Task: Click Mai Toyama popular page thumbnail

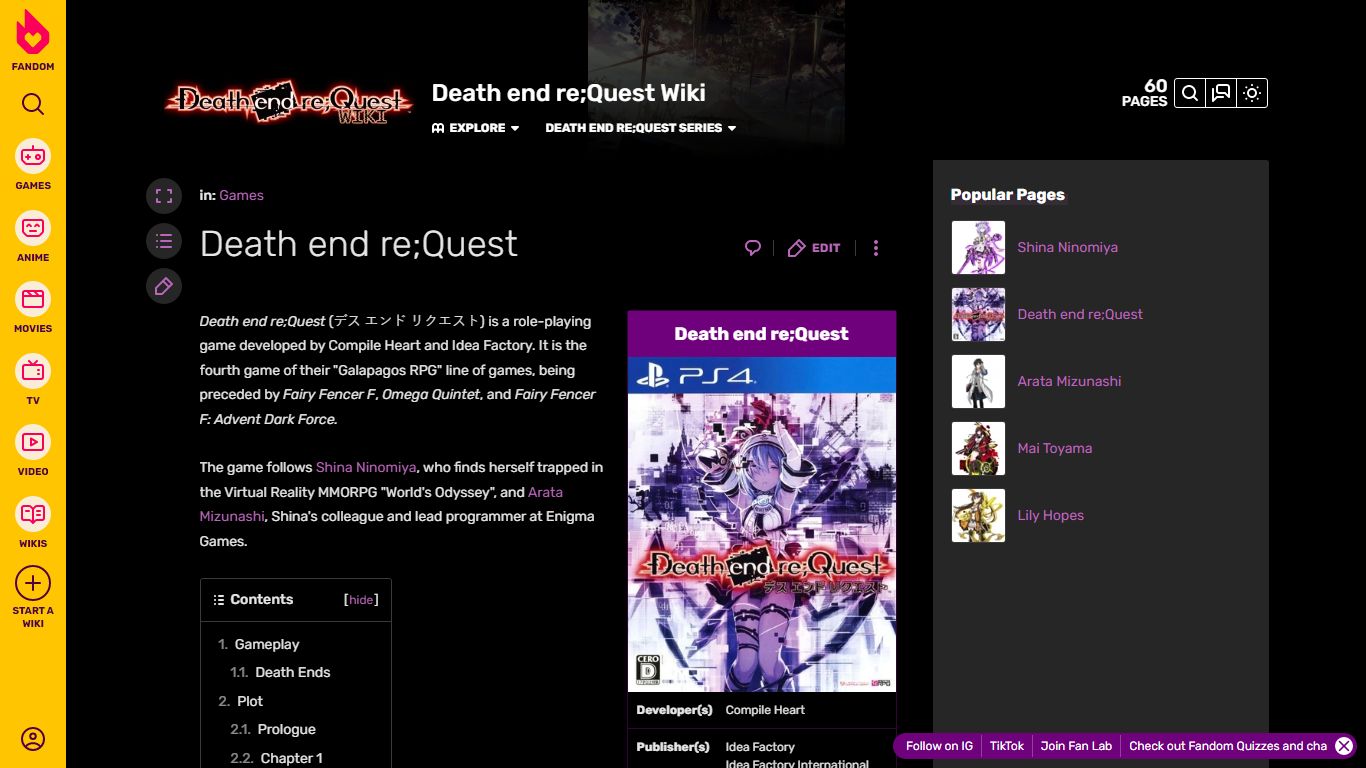Action: [978, 448]
